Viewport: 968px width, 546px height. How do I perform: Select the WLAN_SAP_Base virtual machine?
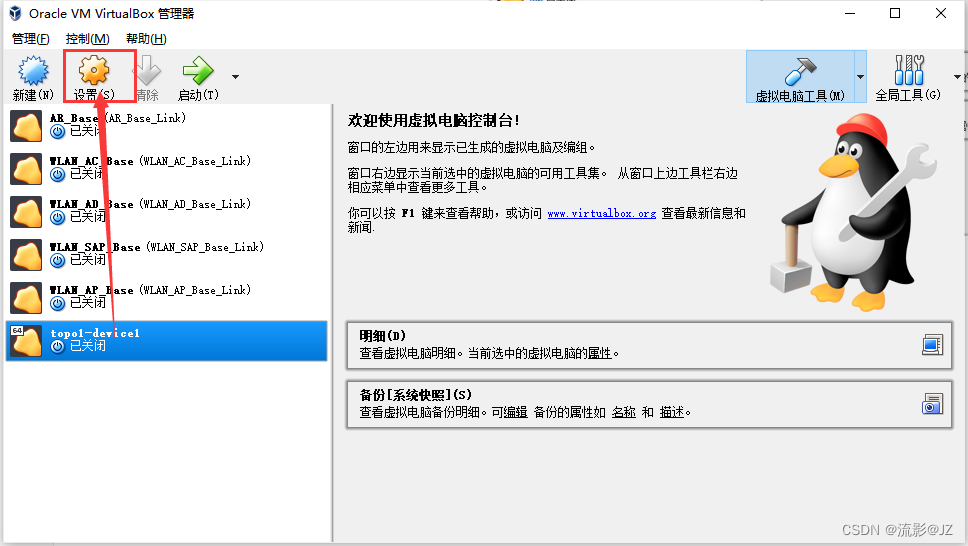coord(167,254)
